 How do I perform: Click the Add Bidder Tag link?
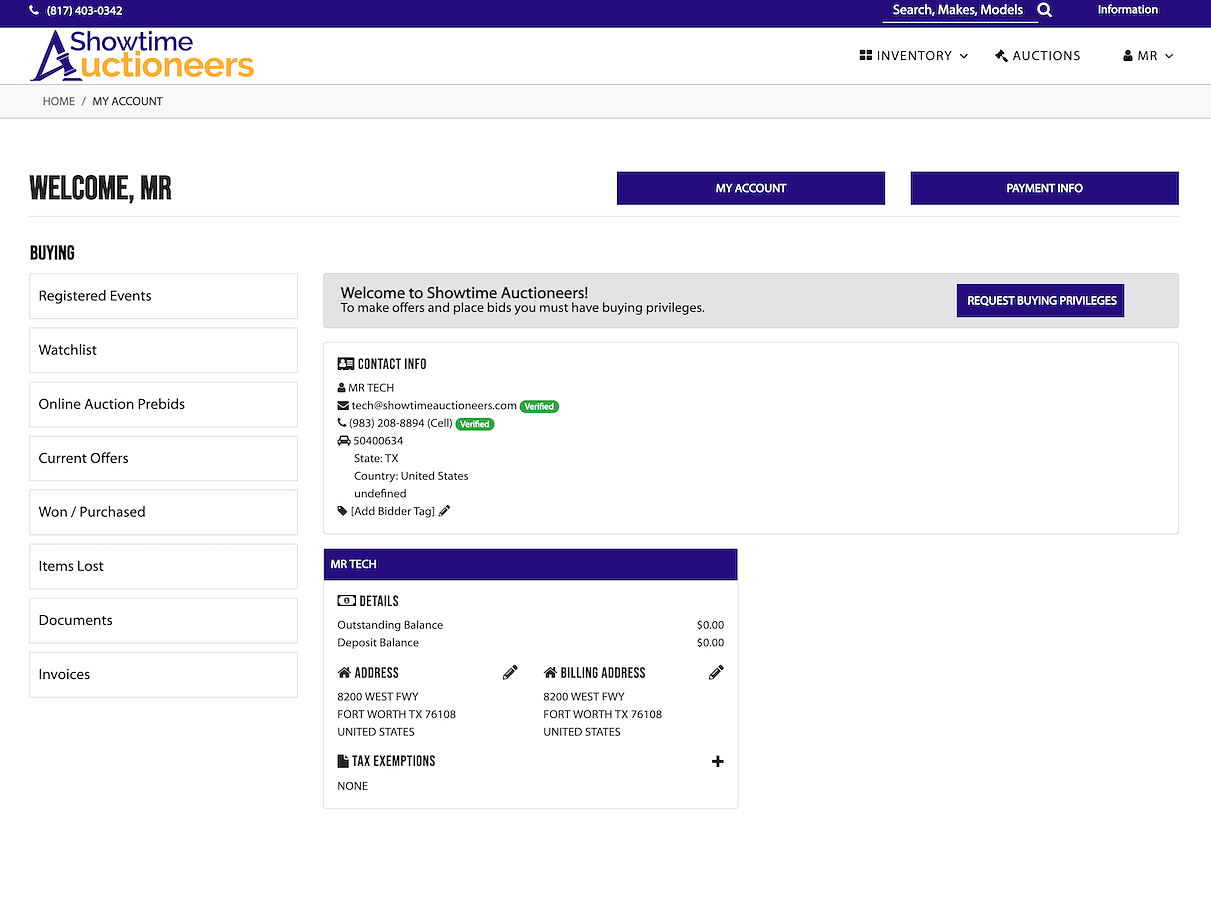pyautogui.click(x=392, y=511)
